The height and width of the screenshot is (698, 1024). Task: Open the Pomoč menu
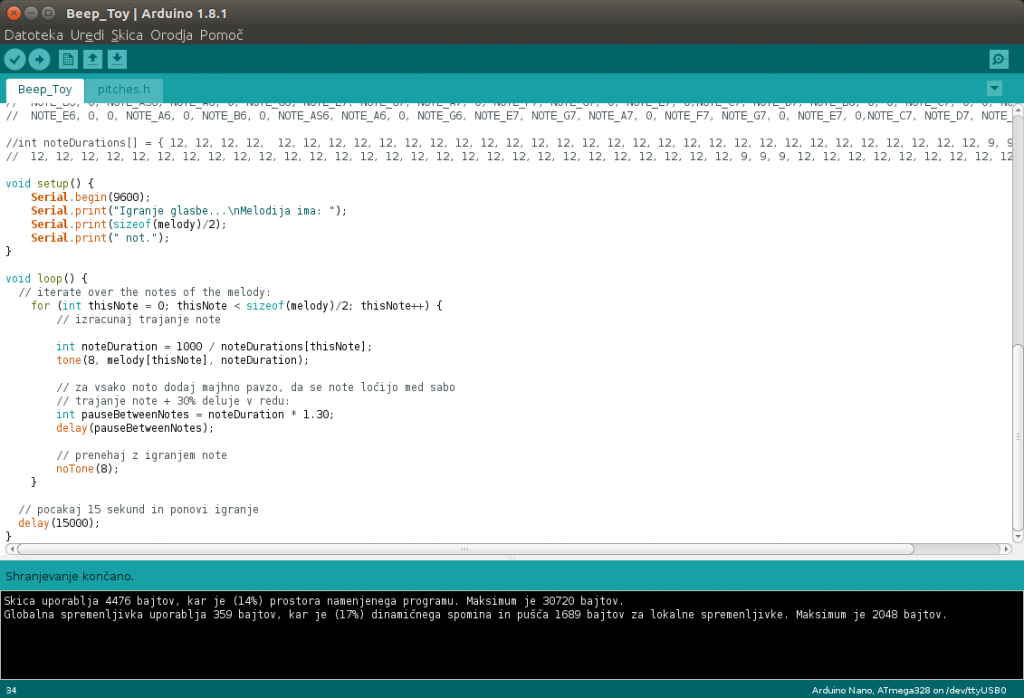click(x=221, y=35)
